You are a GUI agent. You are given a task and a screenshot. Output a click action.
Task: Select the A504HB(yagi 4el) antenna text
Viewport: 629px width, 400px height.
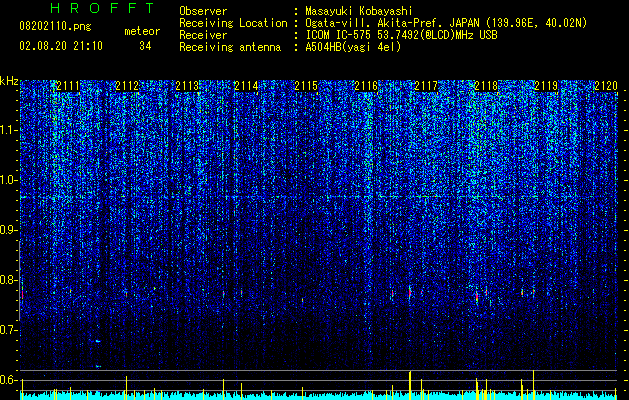pyautogui.click(x=353, y=47)
